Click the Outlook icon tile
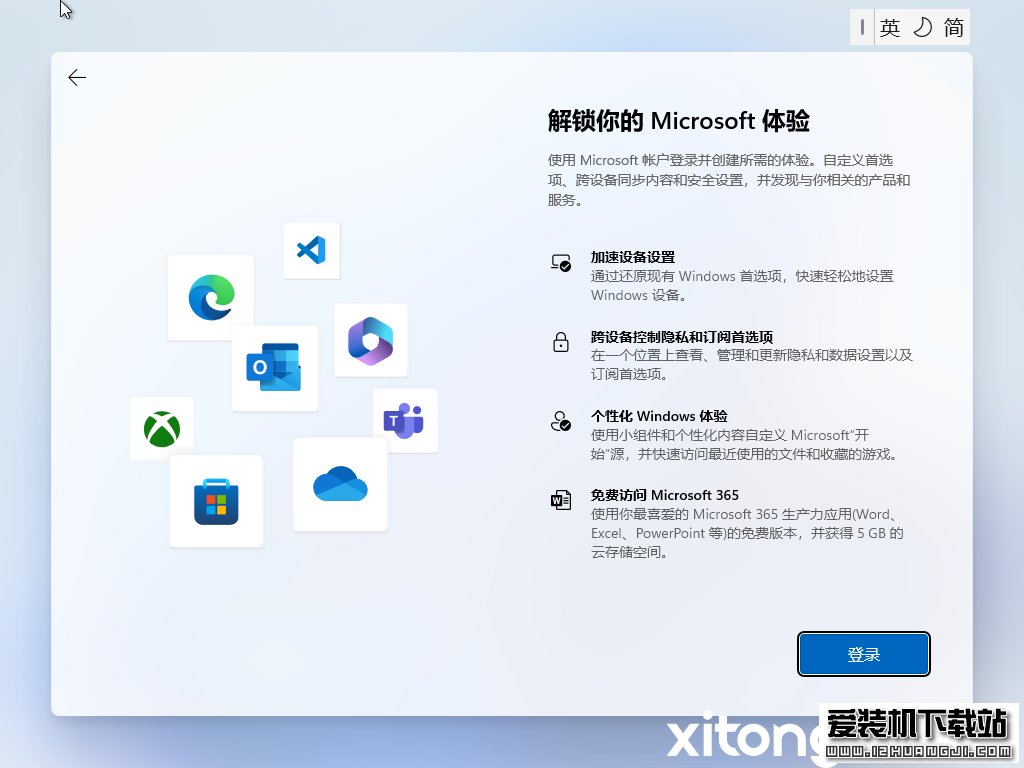Image resolution: width=1024 pixels, height=768 pixels. click(275, 368)
